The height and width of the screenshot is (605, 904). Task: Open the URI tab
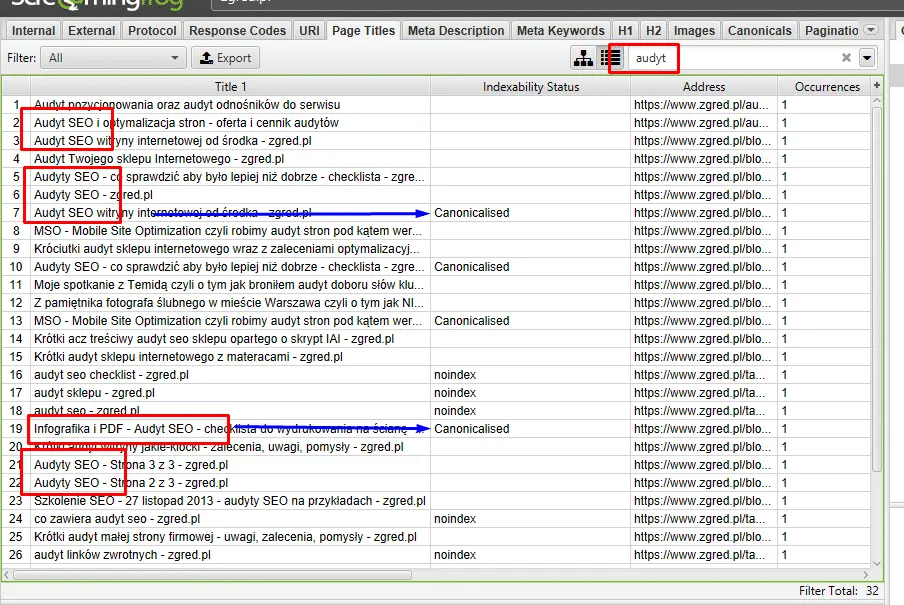point(309,31)
